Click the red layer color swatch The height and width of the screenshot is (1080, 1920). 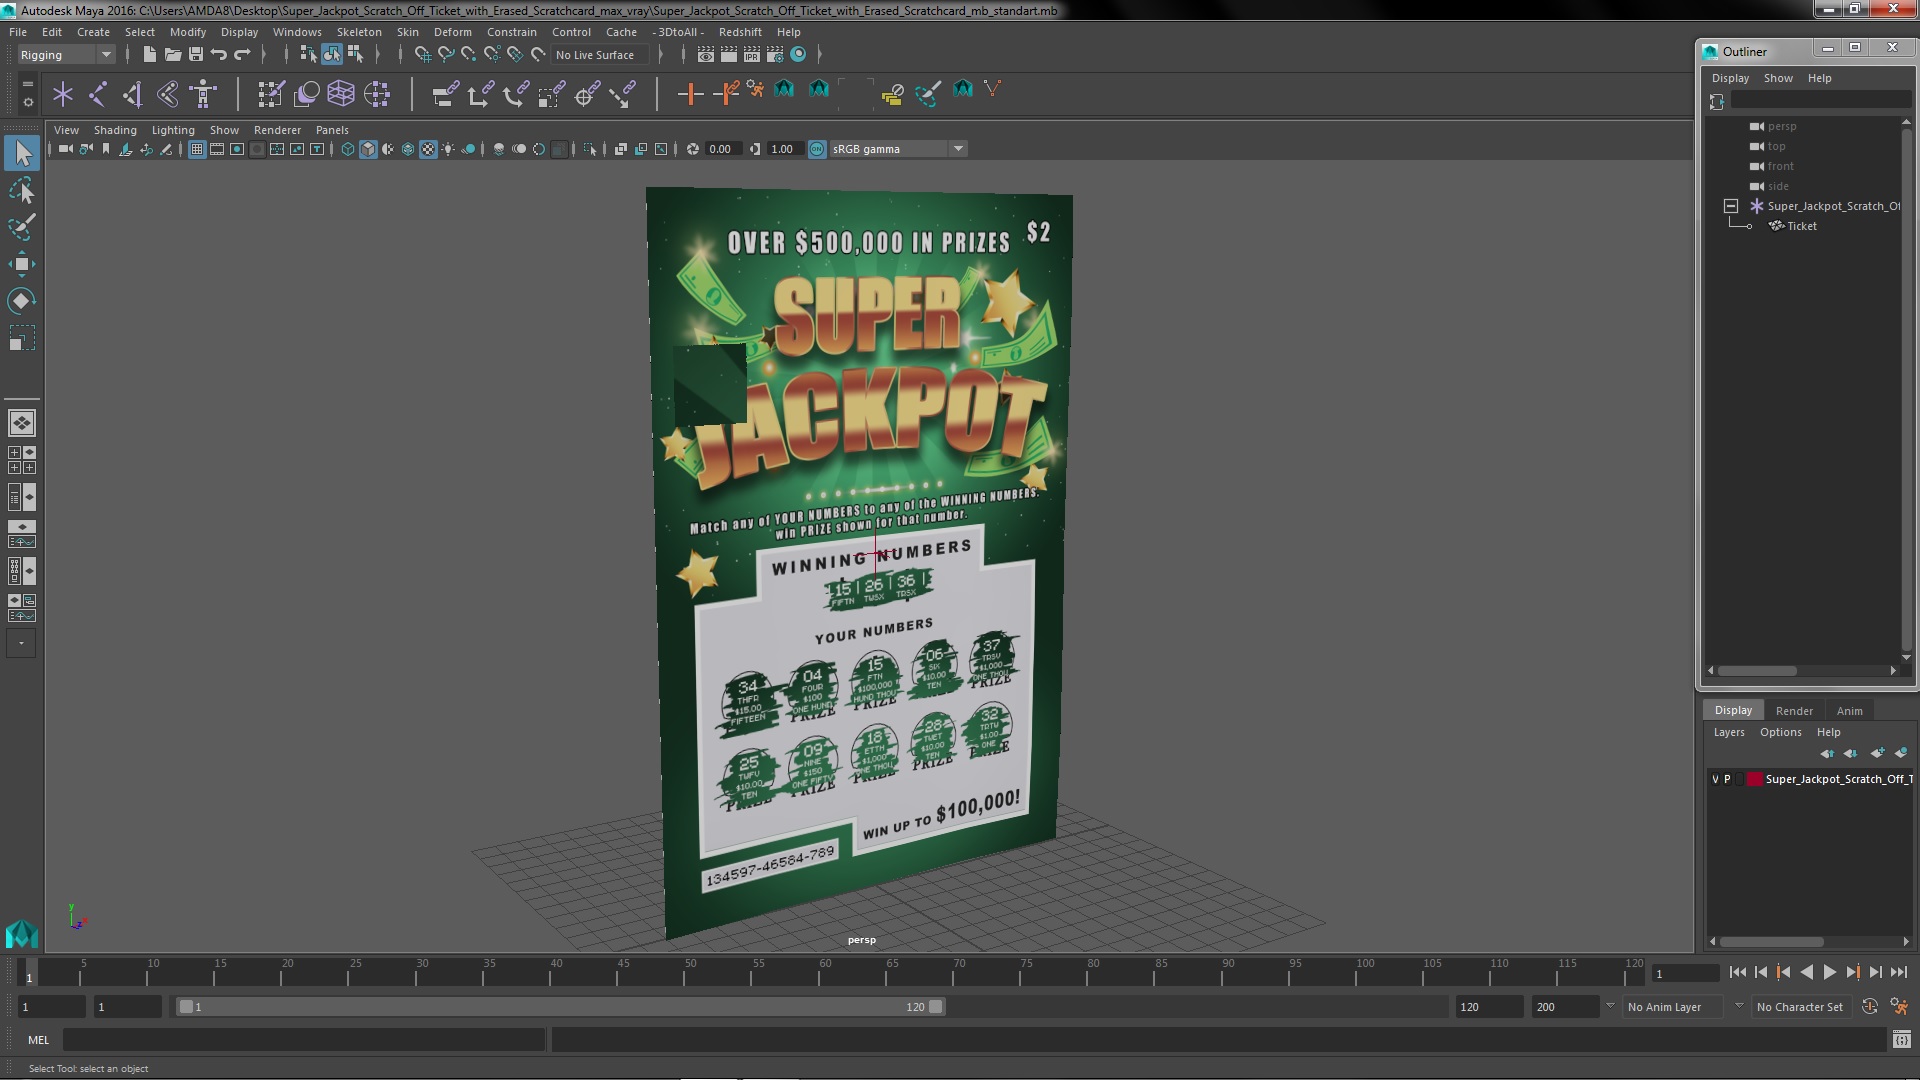(1754, 779)
